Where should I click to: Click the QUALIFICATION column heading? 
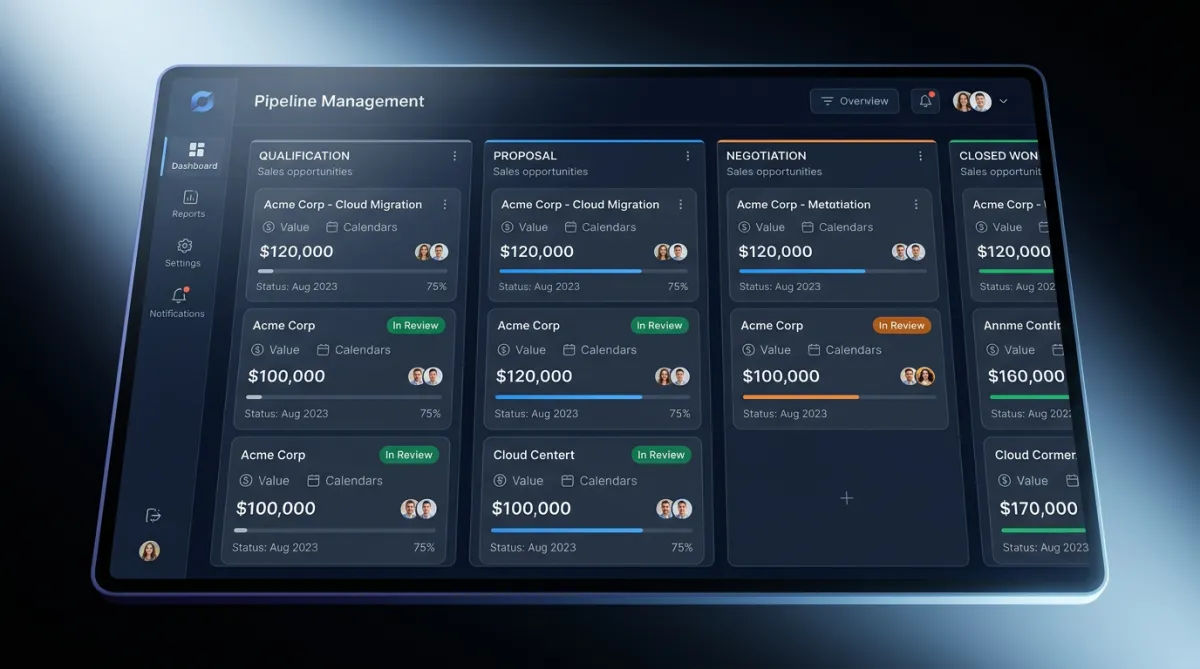click(x=304, y=156)
